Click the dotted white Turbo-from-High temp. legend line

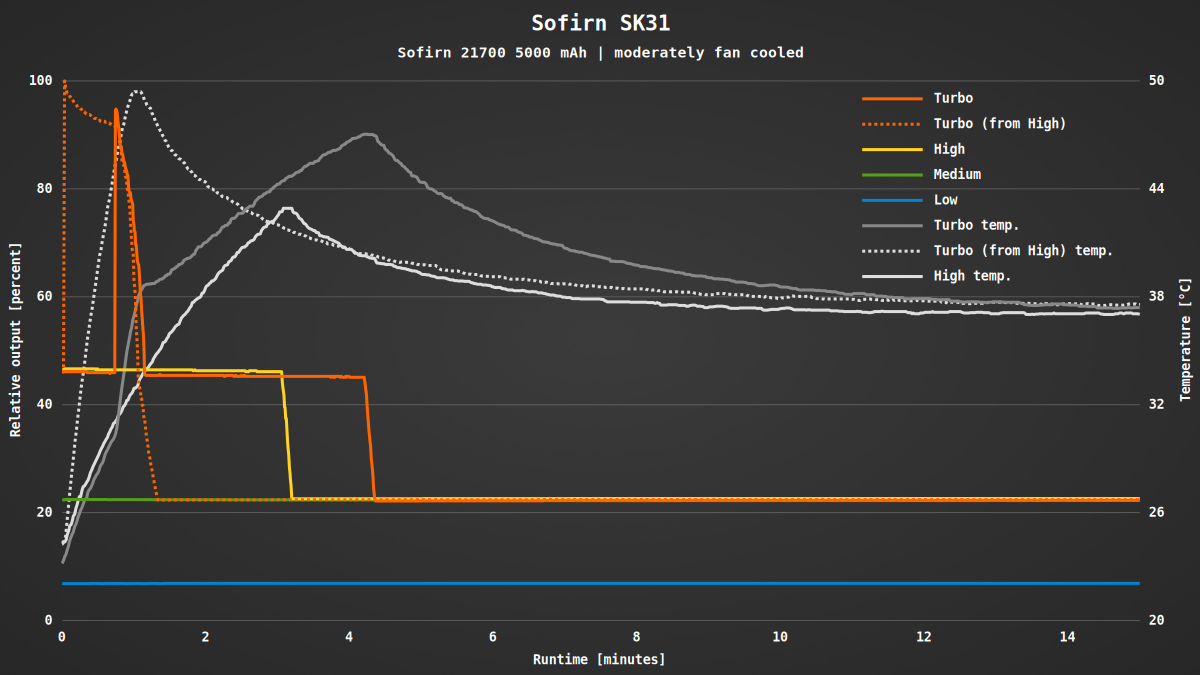click(x=892, y=250)
